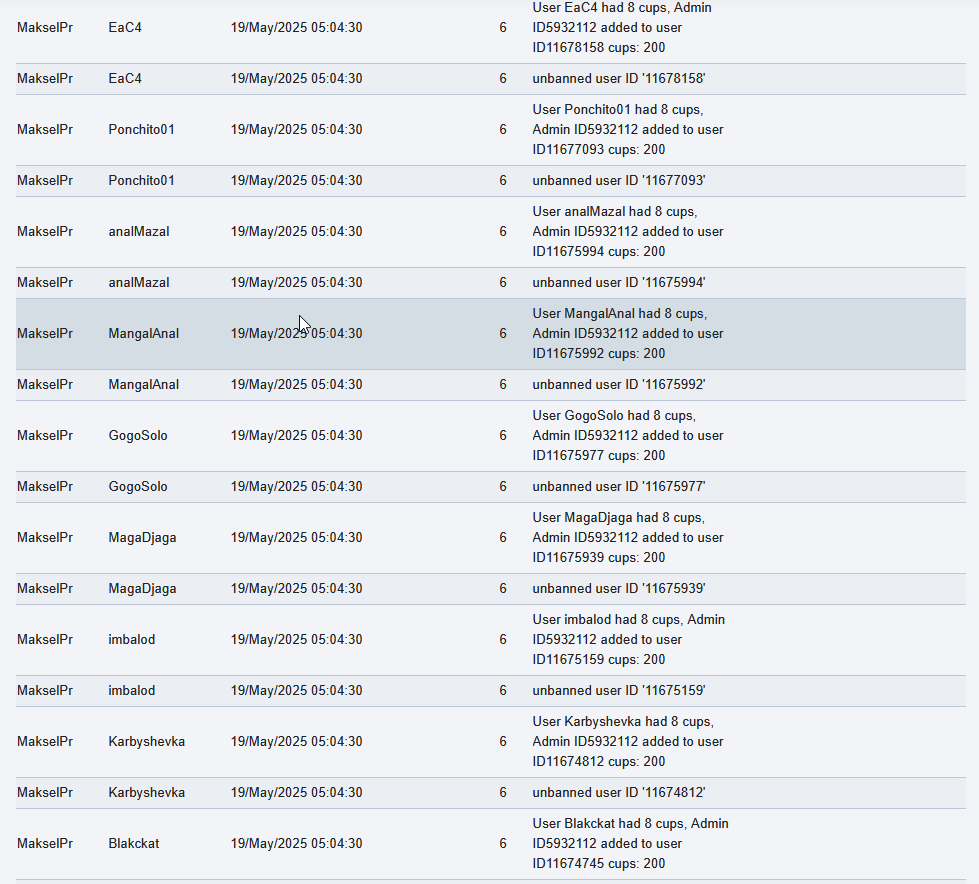
Task: Click the timestamp in the analMazal unbanned row
Action: tap(297, 283)
